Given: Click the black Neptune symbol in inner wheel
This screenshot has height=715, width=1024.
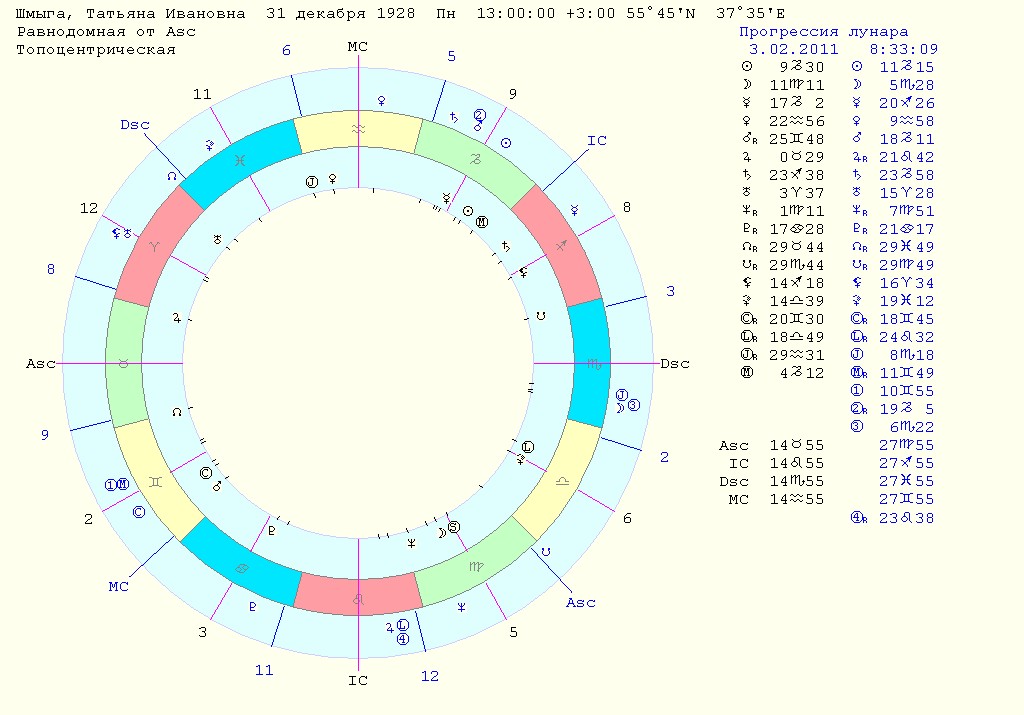Looking at the screenshot, I should tap(411, 543).
